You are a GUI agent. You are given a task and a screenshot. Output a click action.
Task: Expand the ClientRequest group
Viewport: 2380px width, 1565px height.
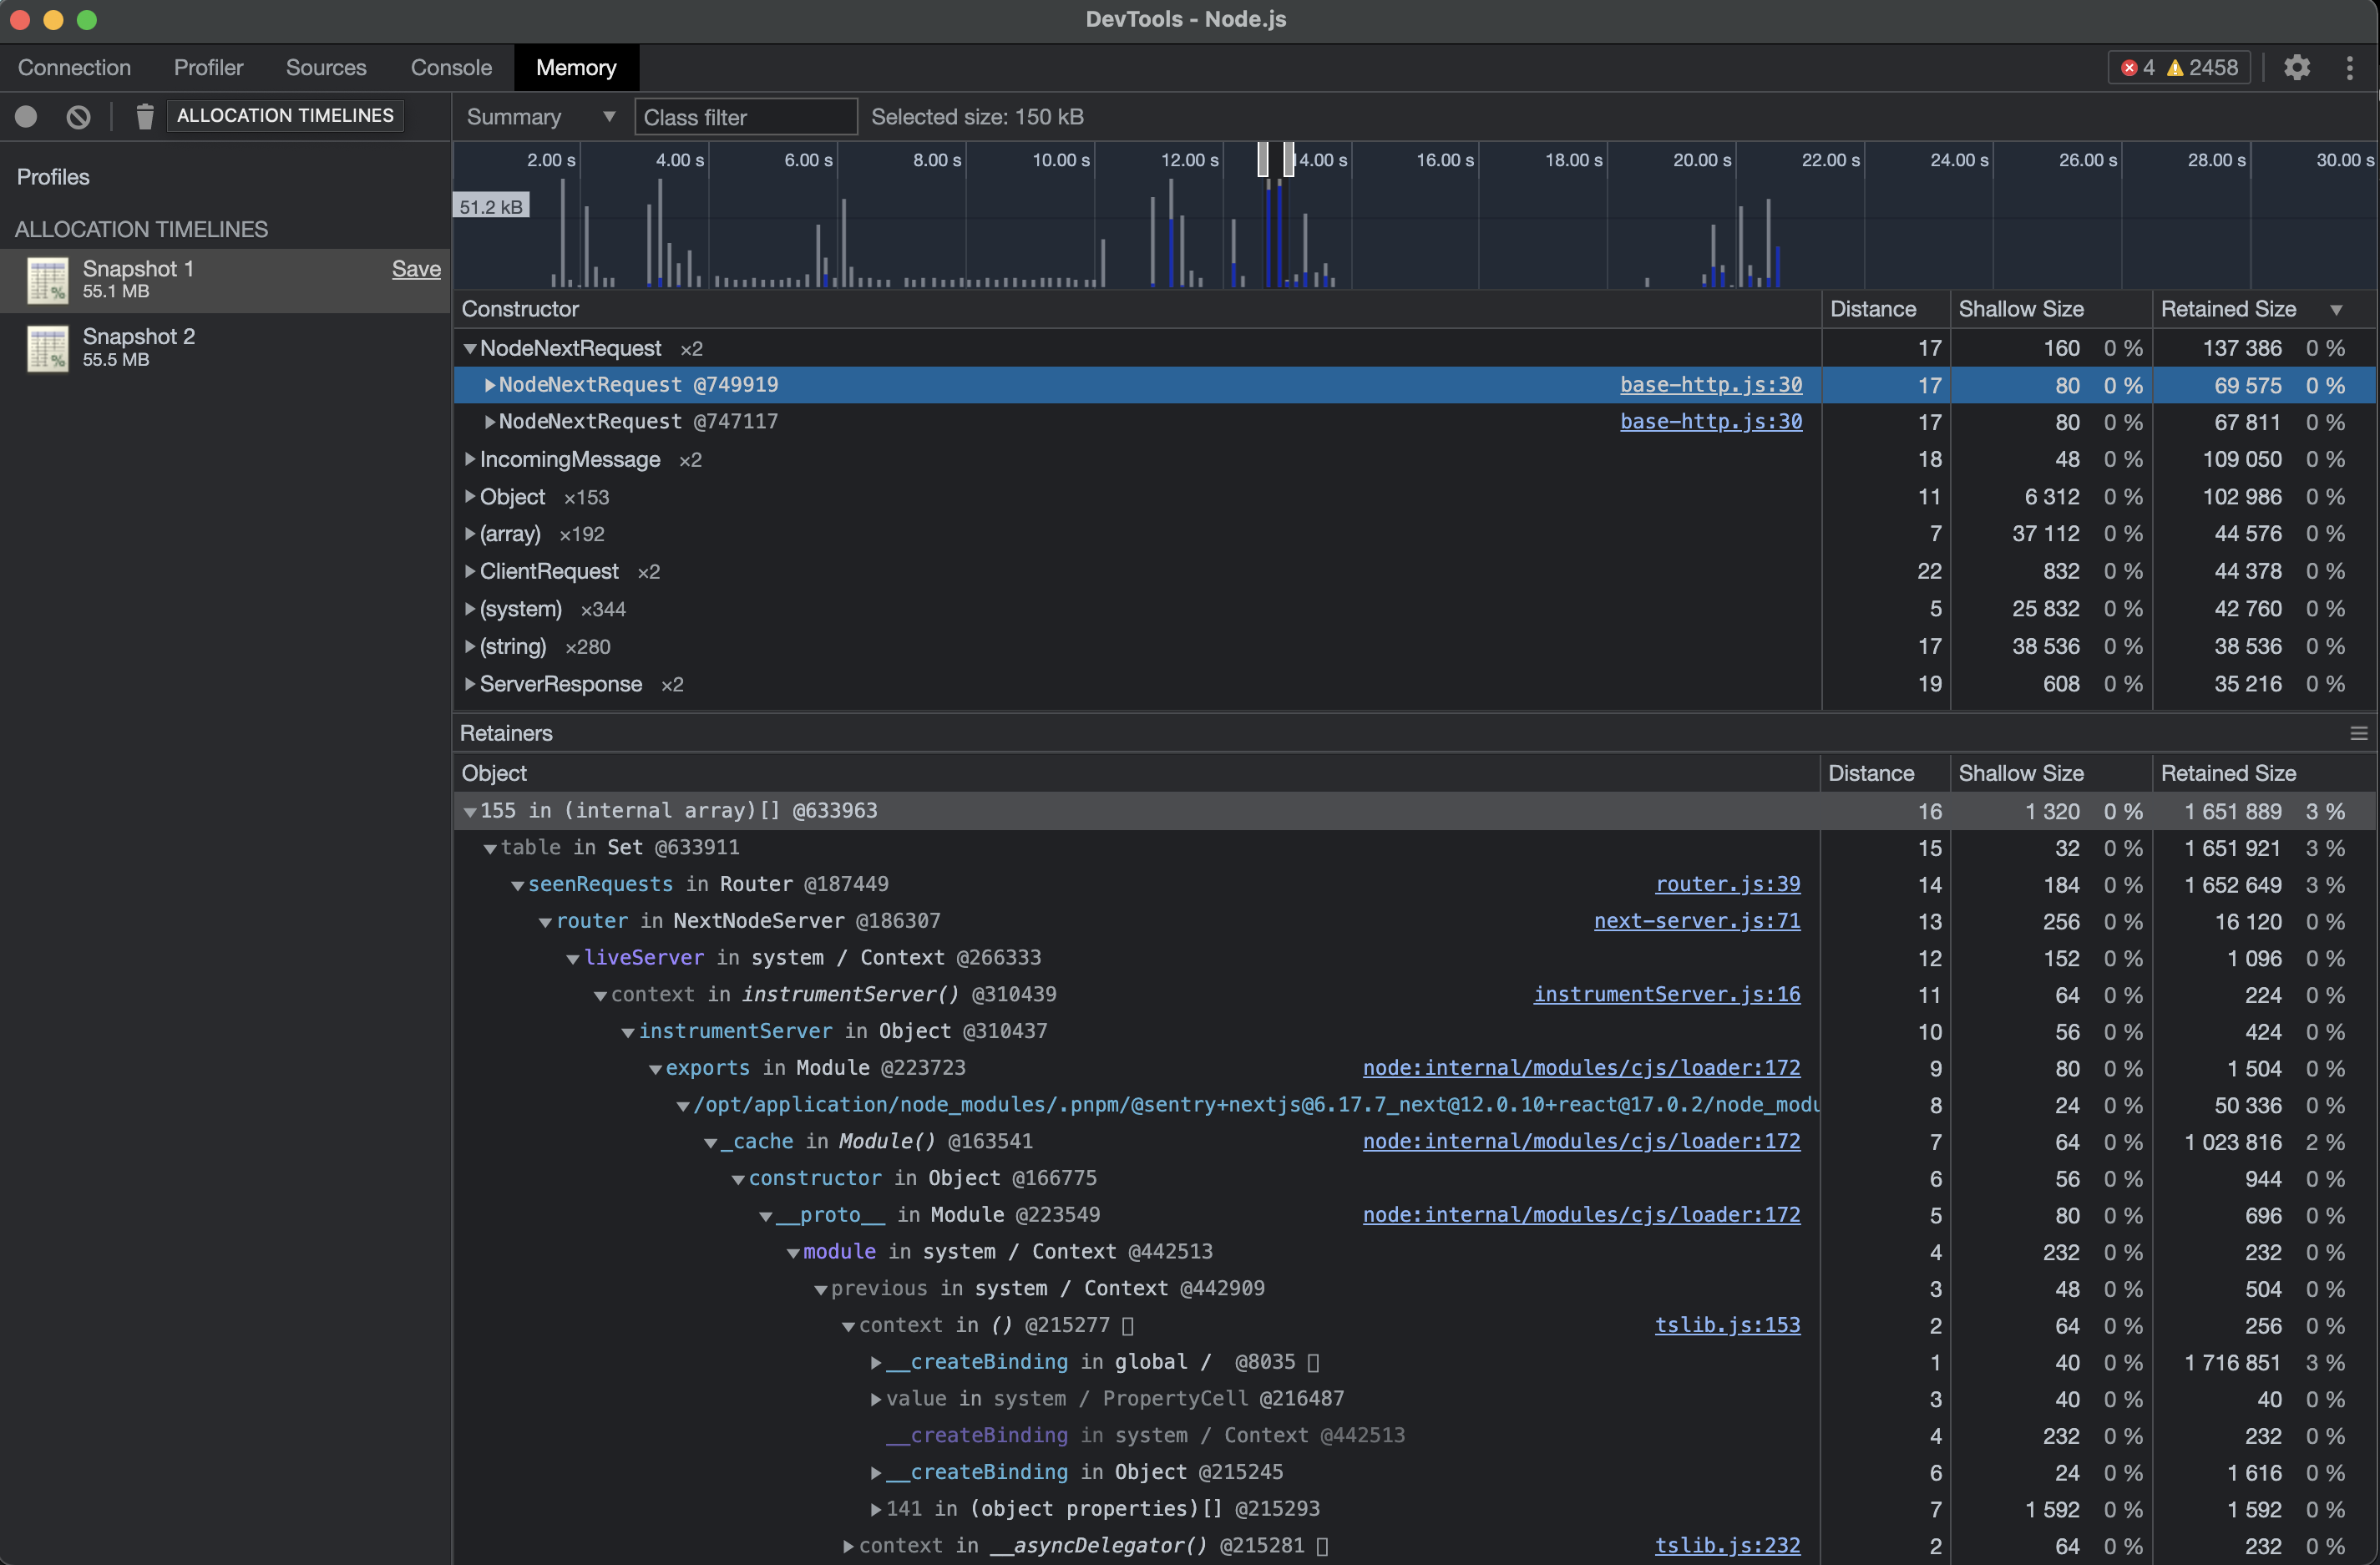click(x=469, y=572)
